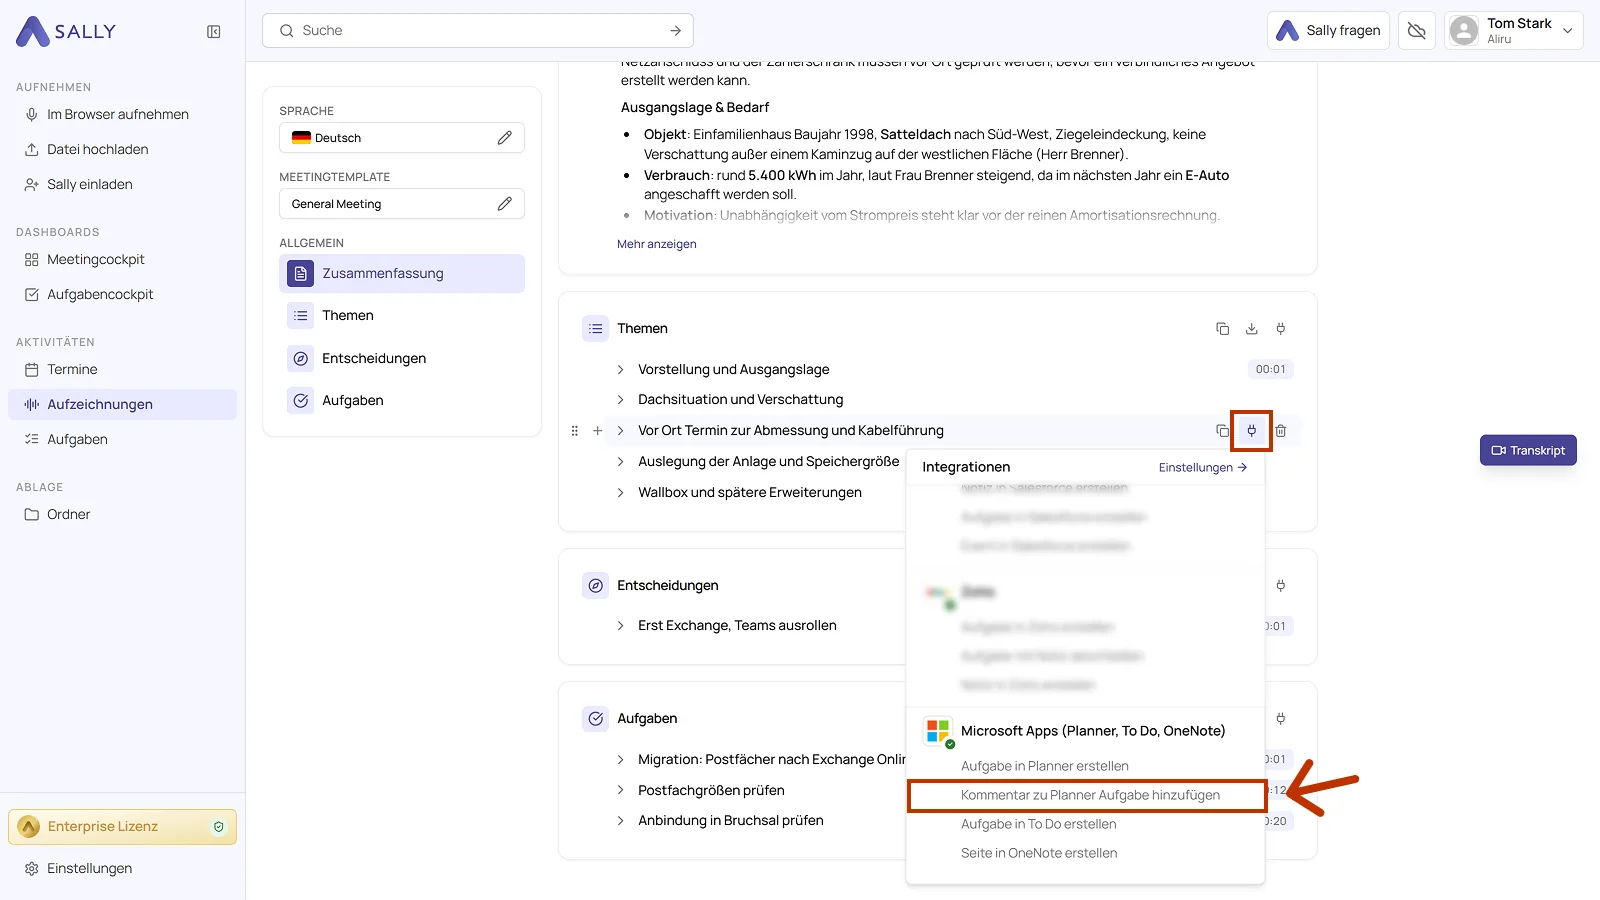Open the Einstellungen link in Integrationen popup
Viewport: 1600px width, 900px height.
coord(1203,467)
